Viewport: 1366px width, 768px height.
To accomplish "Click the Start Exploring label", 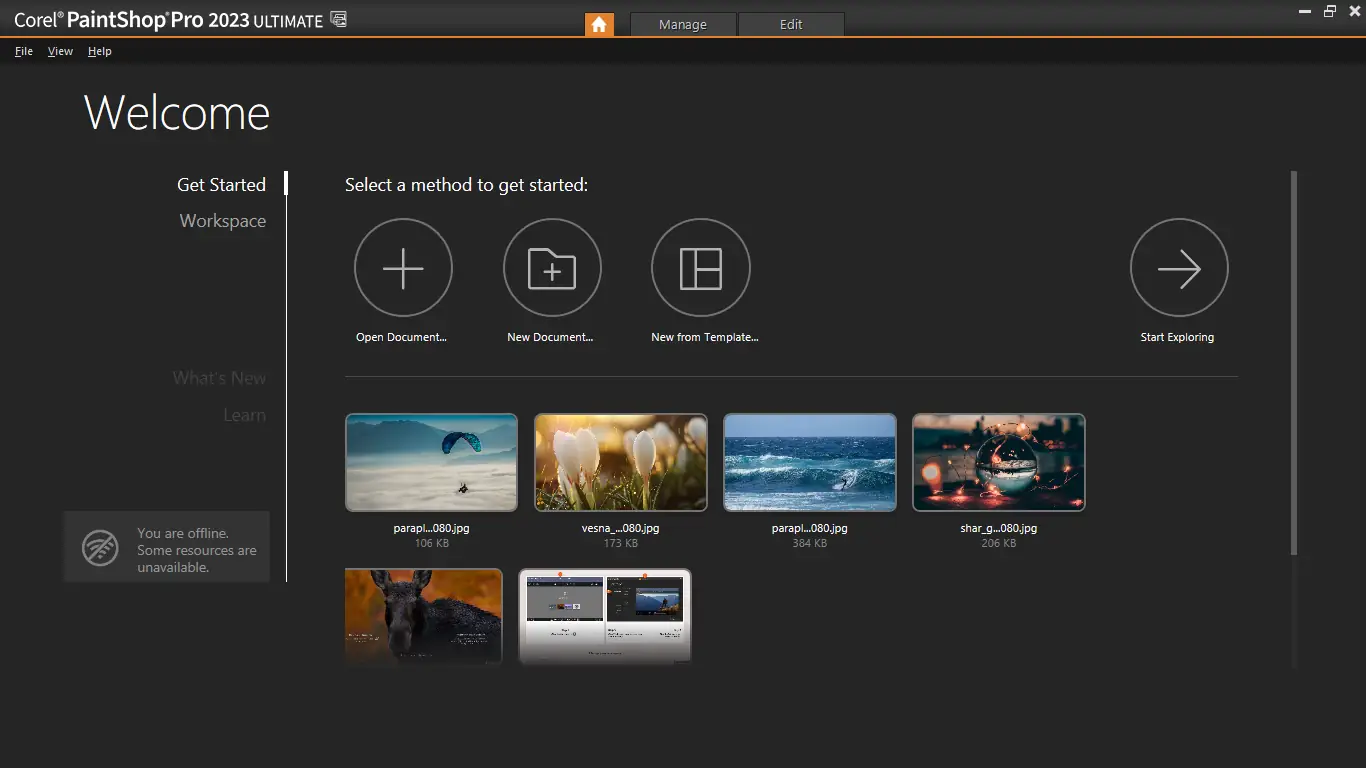I will pyautogui.click(x=1177, y=337).
